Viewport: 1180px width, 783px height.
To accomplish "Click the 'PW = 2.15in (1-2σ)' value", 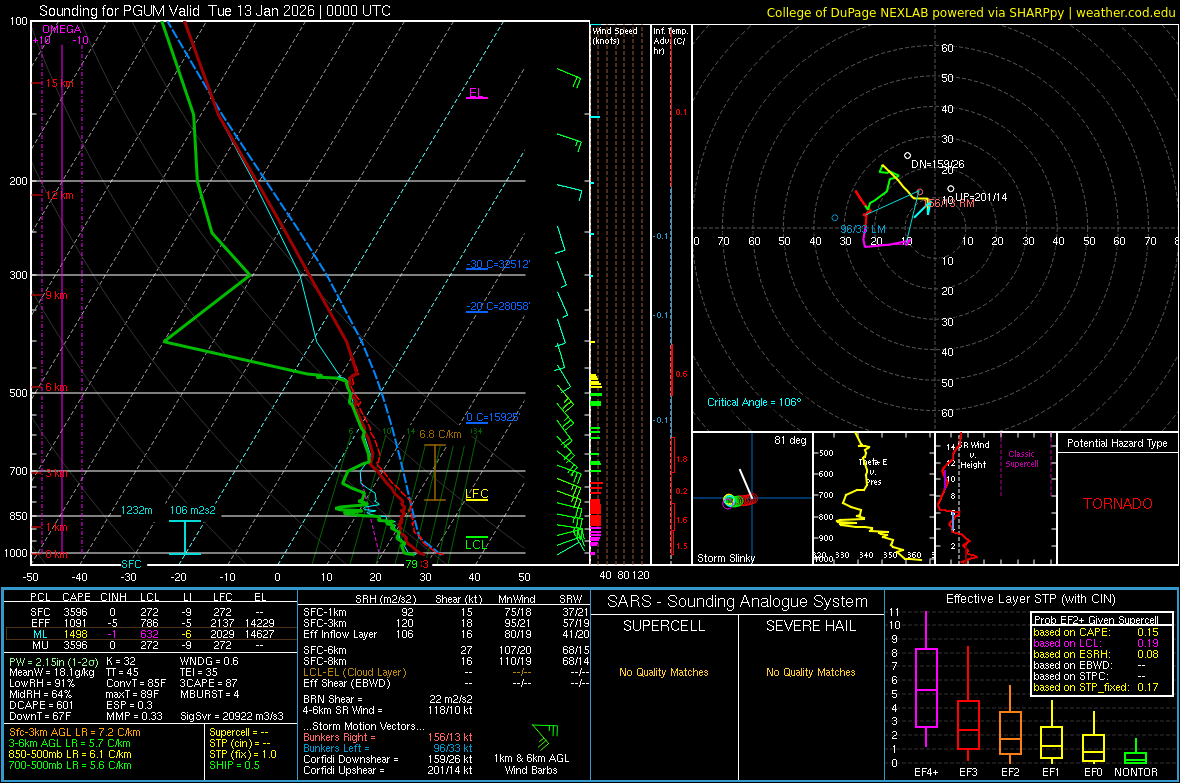I will click(52, 661).
